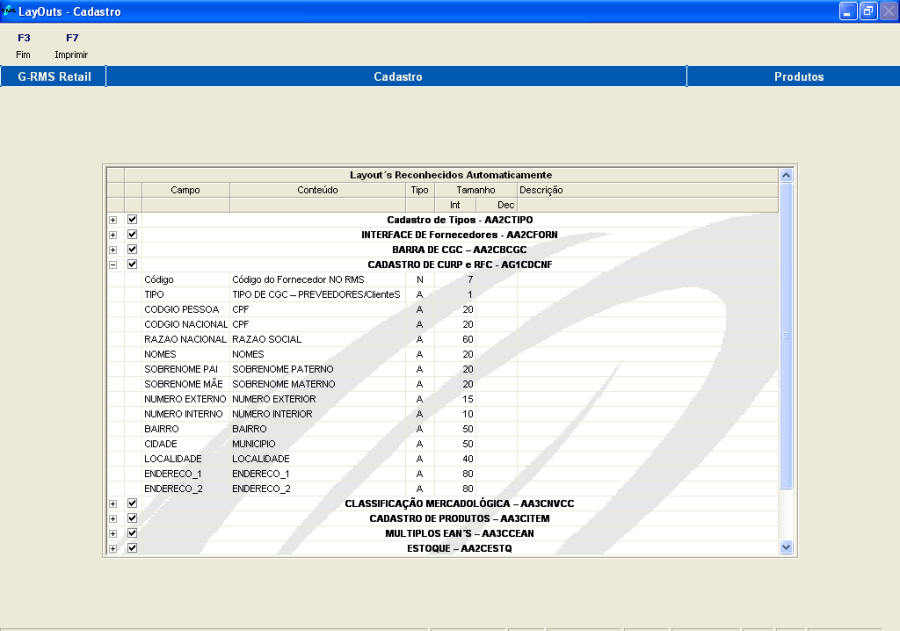Uncheck the ESTOQUE AA2CESTQ checkbox

pos(132,548)
